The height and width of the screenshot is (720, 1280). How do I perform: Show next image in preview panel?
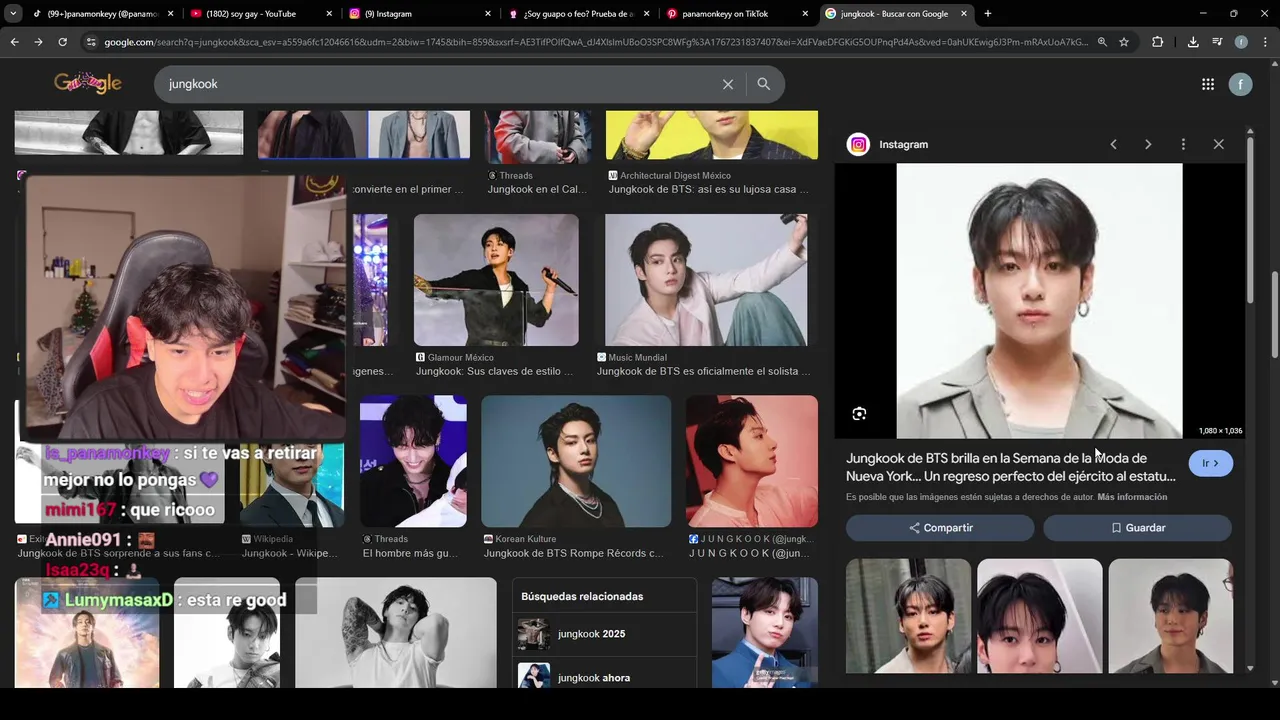[1148, 144]
